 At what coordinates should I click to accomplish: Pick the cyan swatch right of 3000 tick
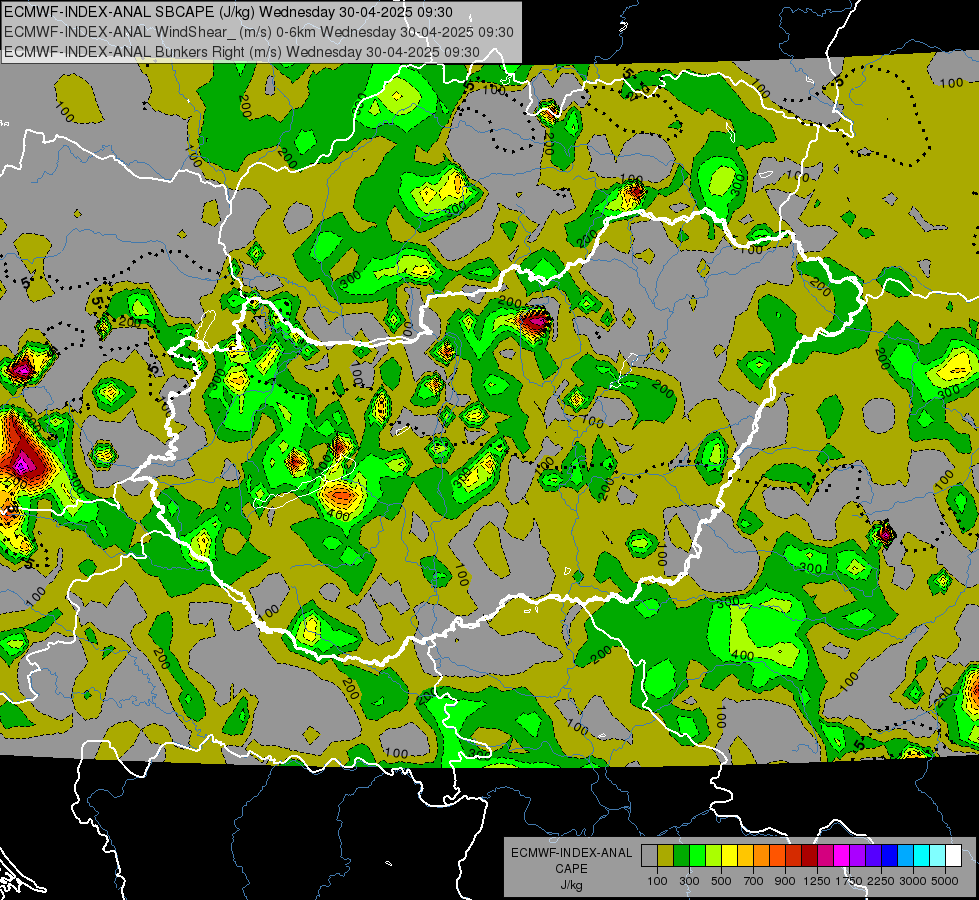[x=922, y=855]
